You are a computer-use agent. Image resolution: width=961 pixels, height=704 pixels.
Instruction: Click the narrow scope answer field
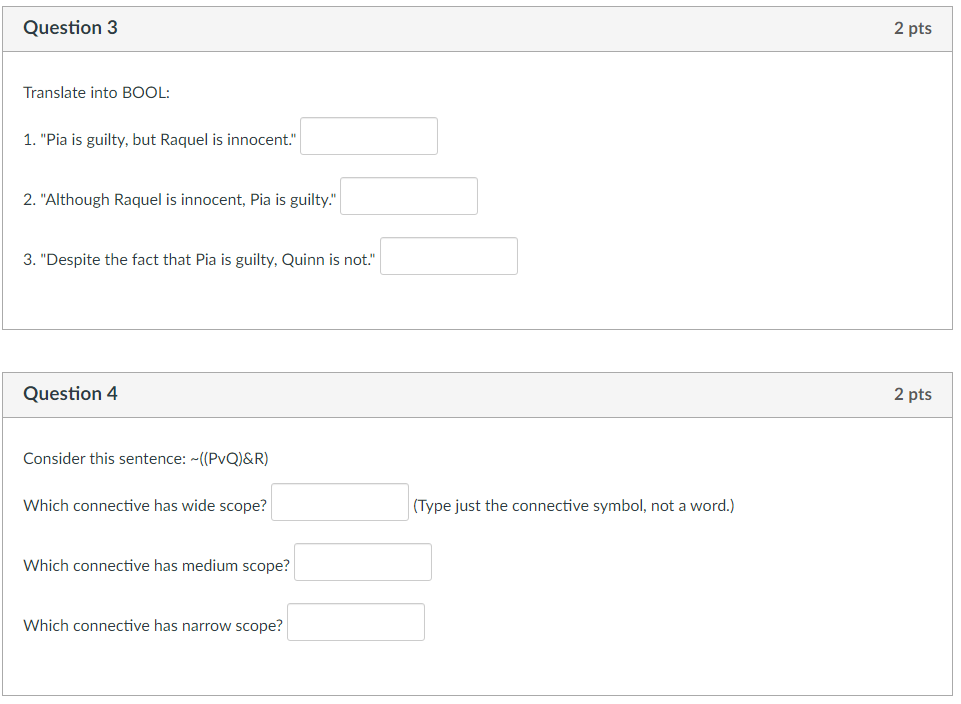[355, 622]
